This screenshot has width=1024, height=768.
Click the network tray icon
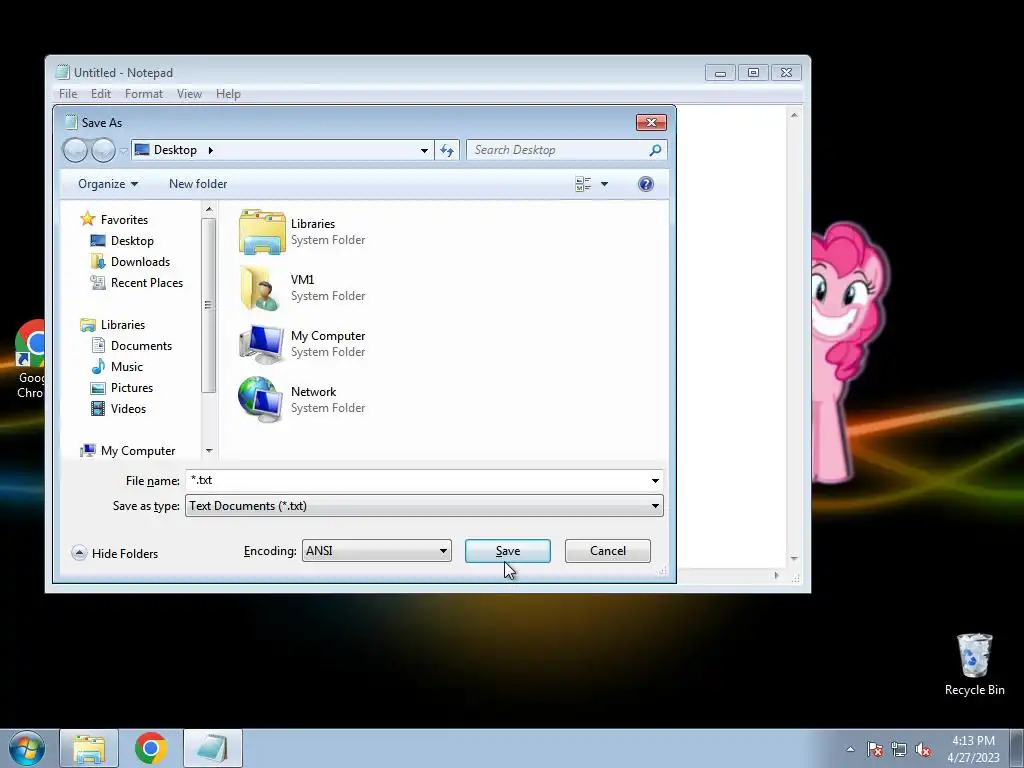point(899,749)
